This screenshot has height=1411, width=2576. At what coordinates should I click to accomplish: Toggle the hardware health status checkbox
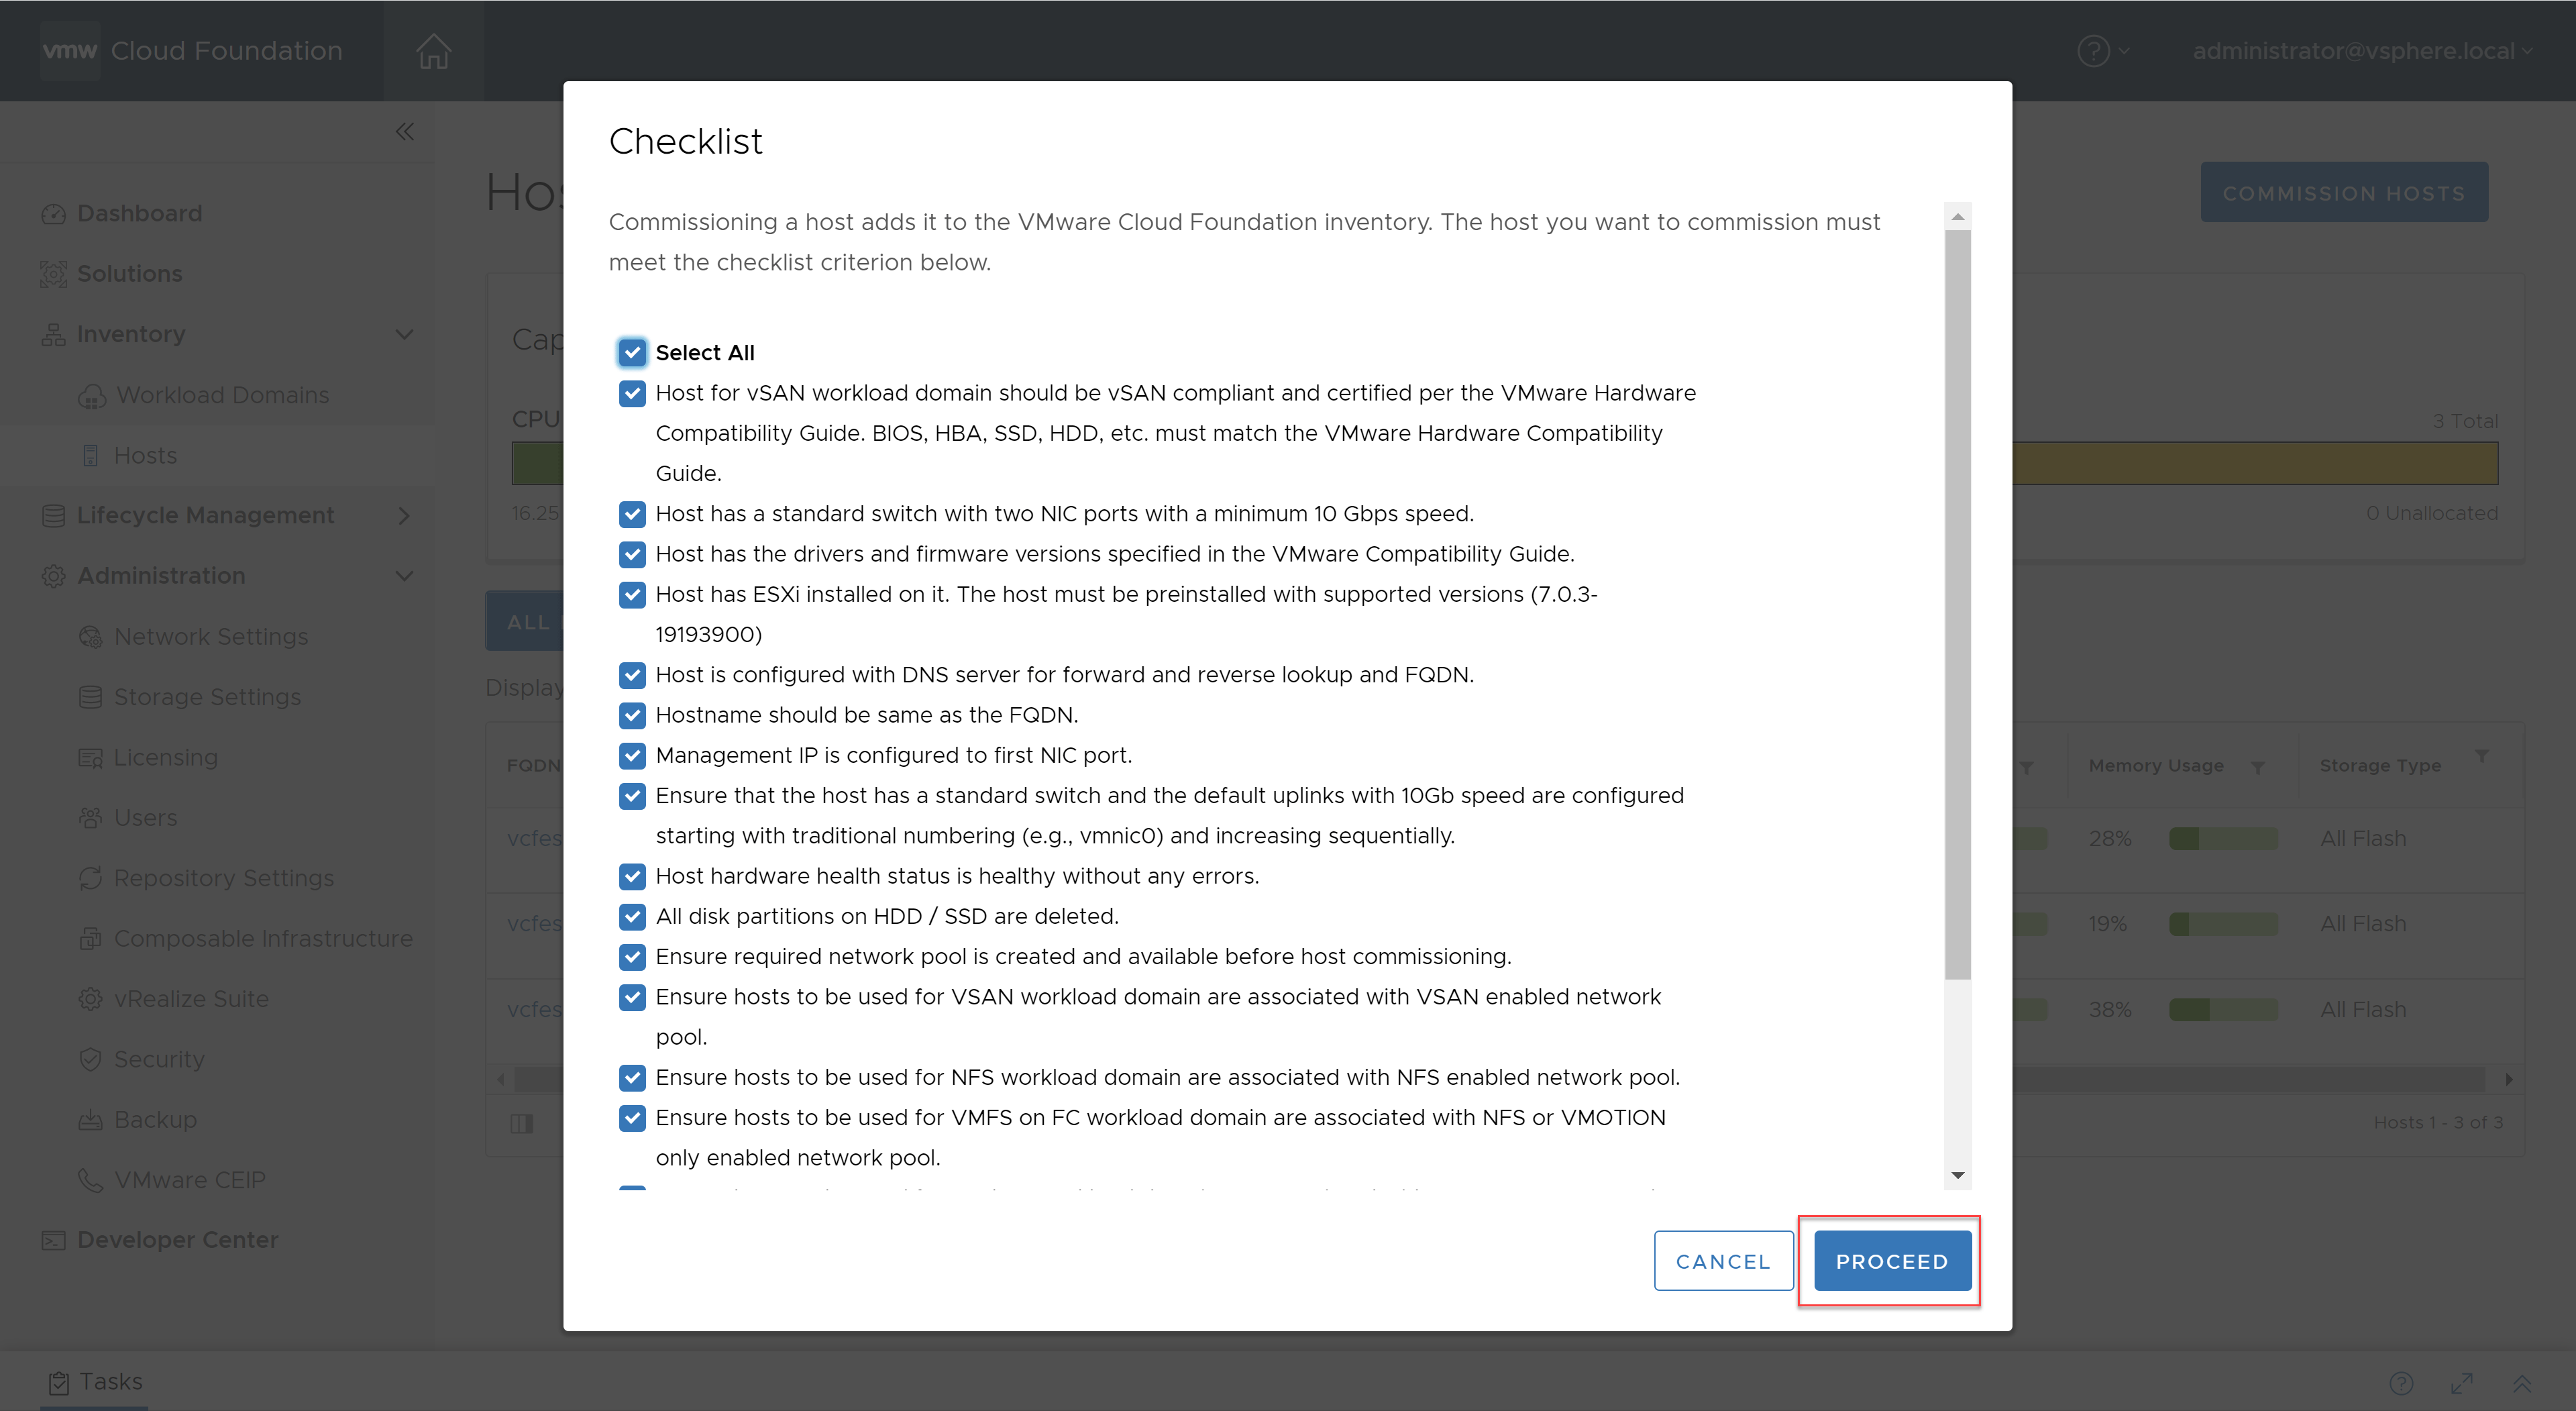pyautogui.click(x=632, y=876)
